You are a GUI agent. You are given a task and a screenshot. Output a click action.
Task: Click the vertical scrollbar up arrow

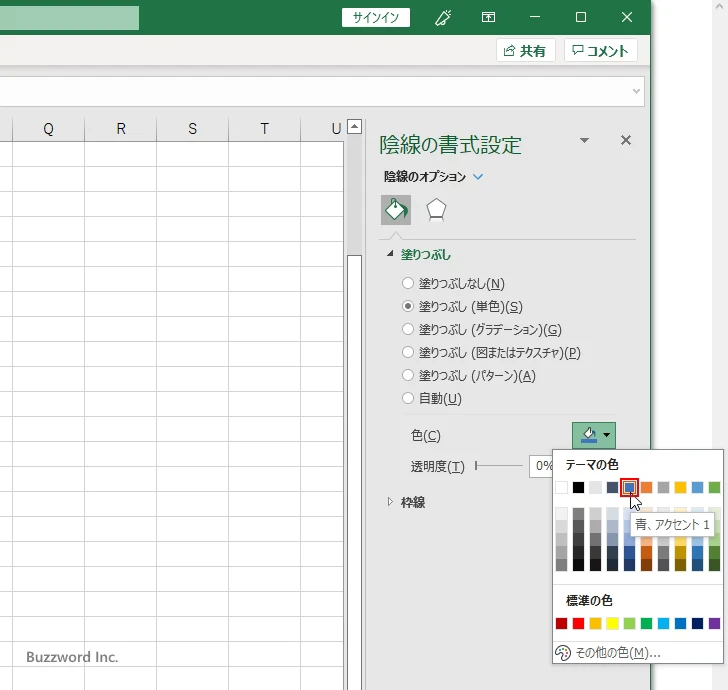pyautogui.click(x=355, y=126)
